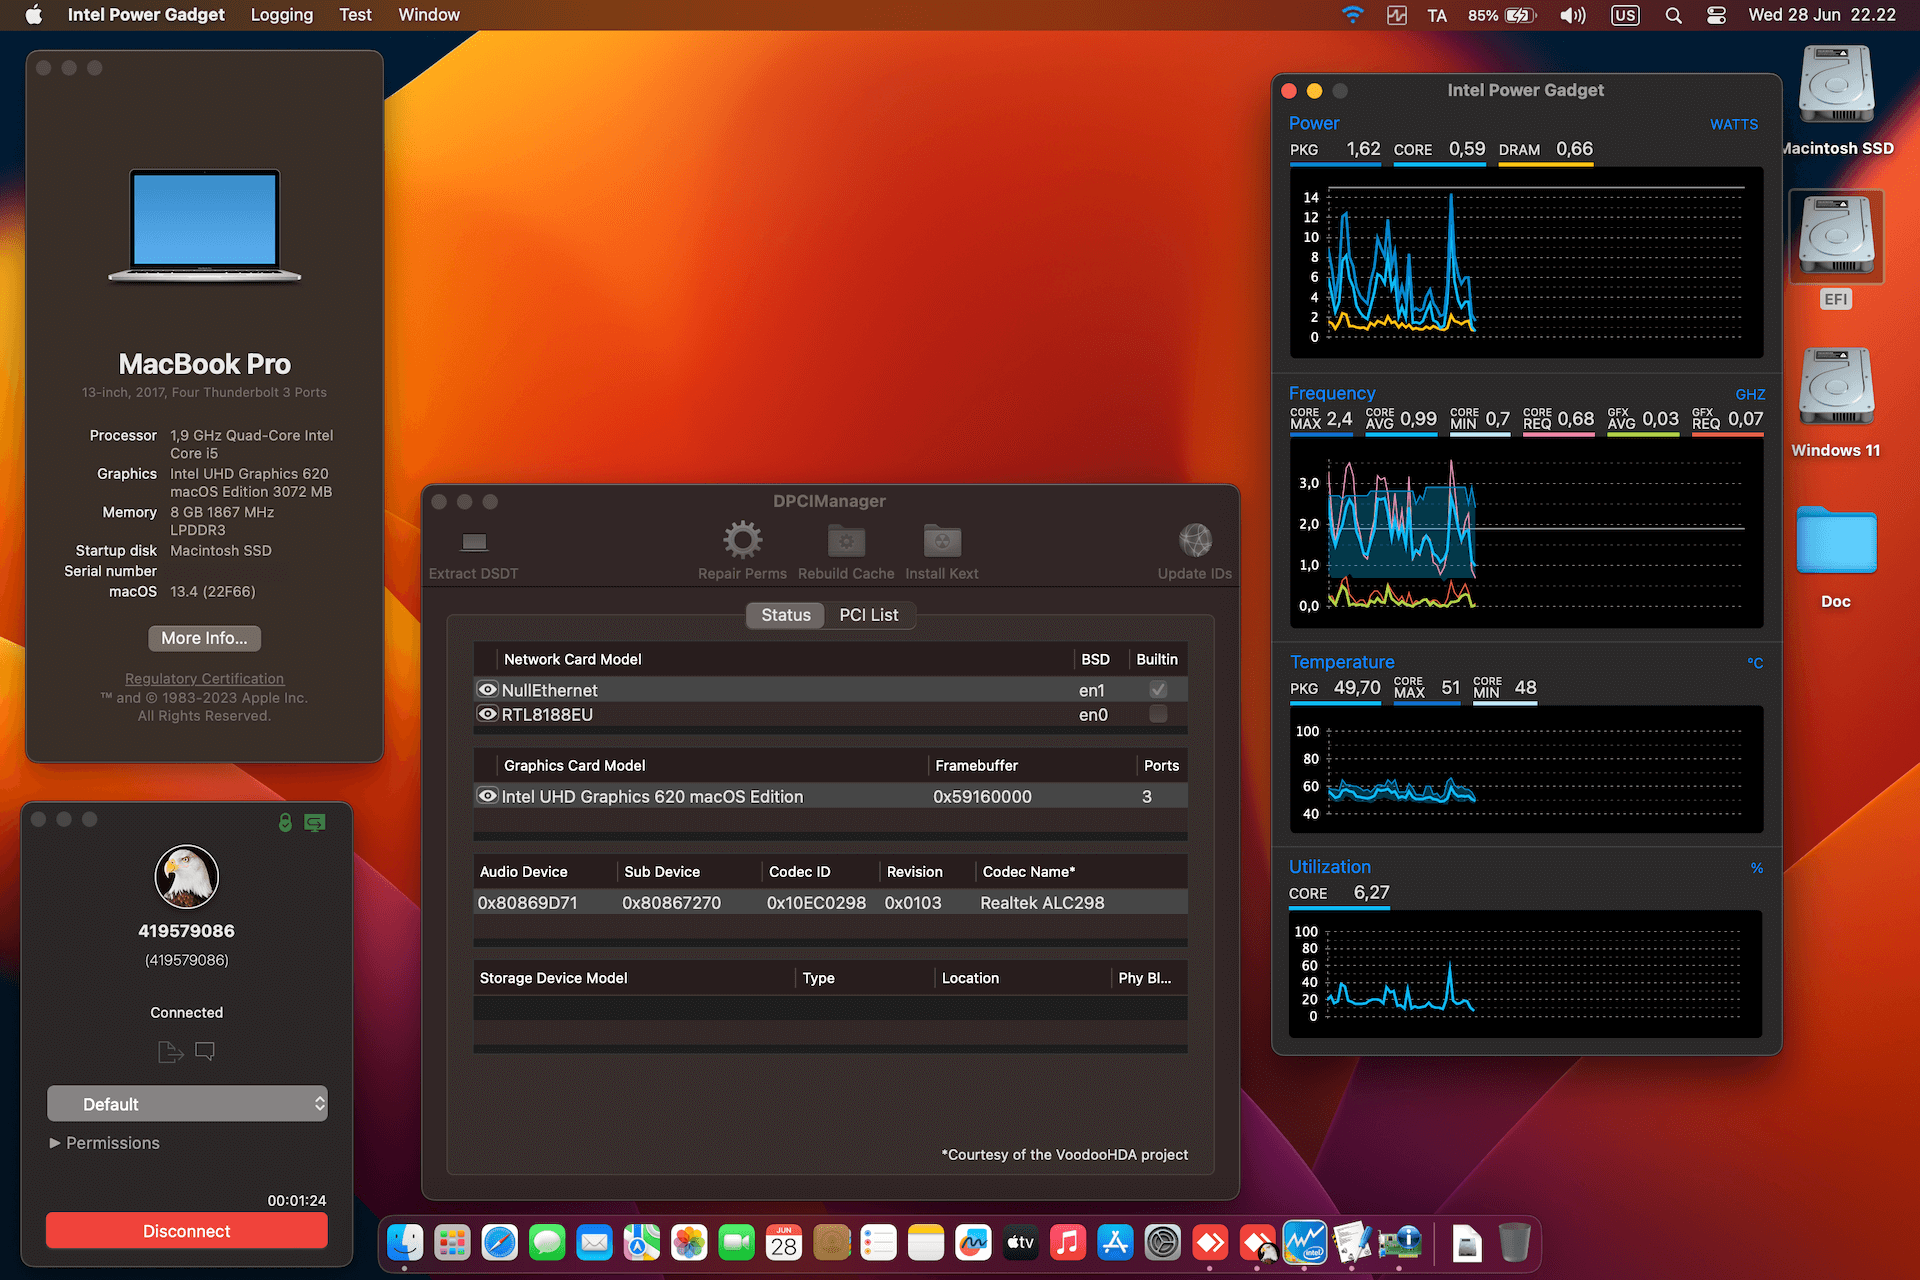Open the Logging menu
Screen dimensions: 1920x1280
pos(281,15)
